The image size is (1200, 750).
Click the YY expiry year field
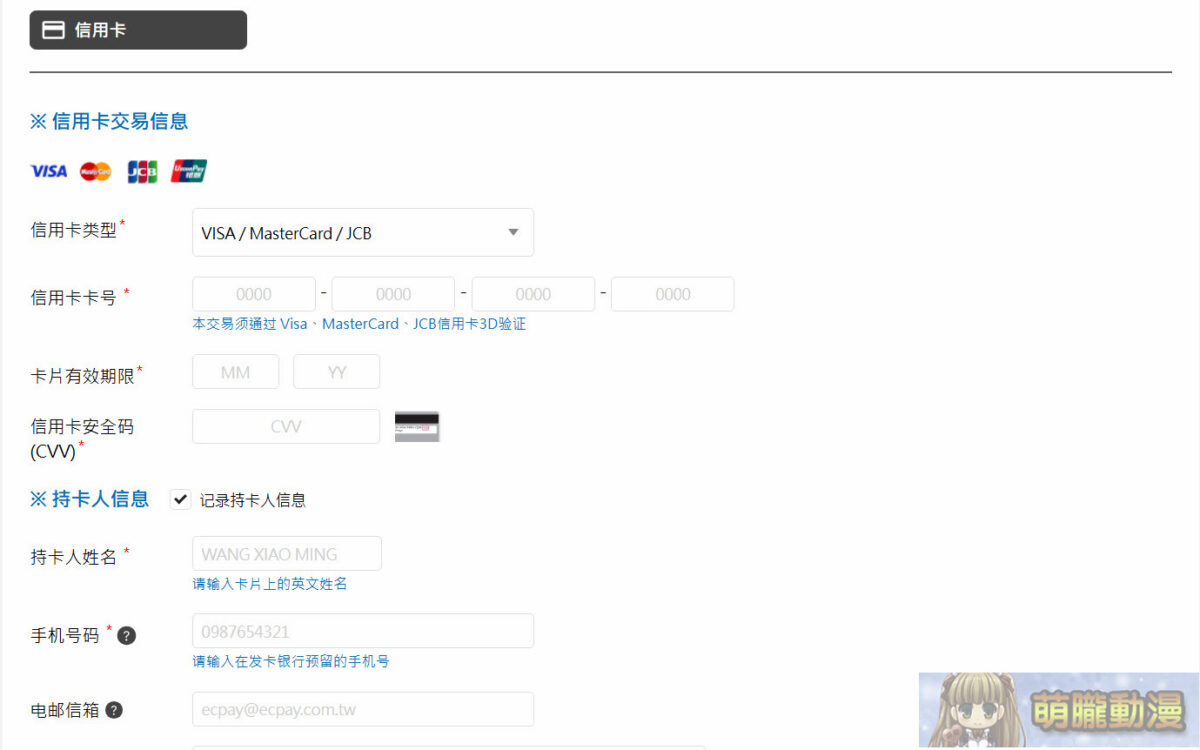(336, 372)
